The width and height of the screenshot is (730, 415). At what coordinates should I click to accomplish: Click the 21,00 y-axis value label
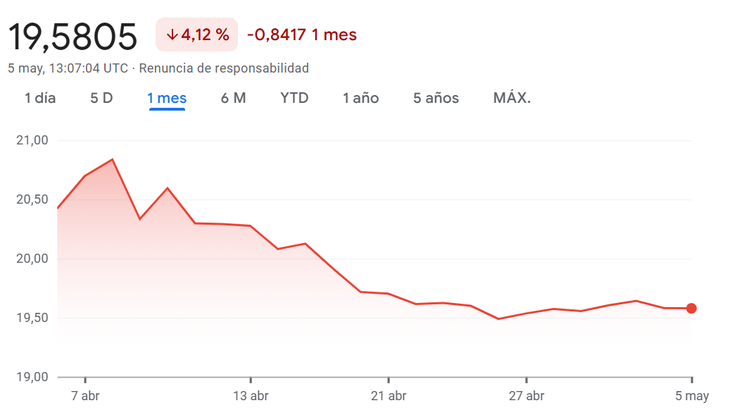click(33, 141)
